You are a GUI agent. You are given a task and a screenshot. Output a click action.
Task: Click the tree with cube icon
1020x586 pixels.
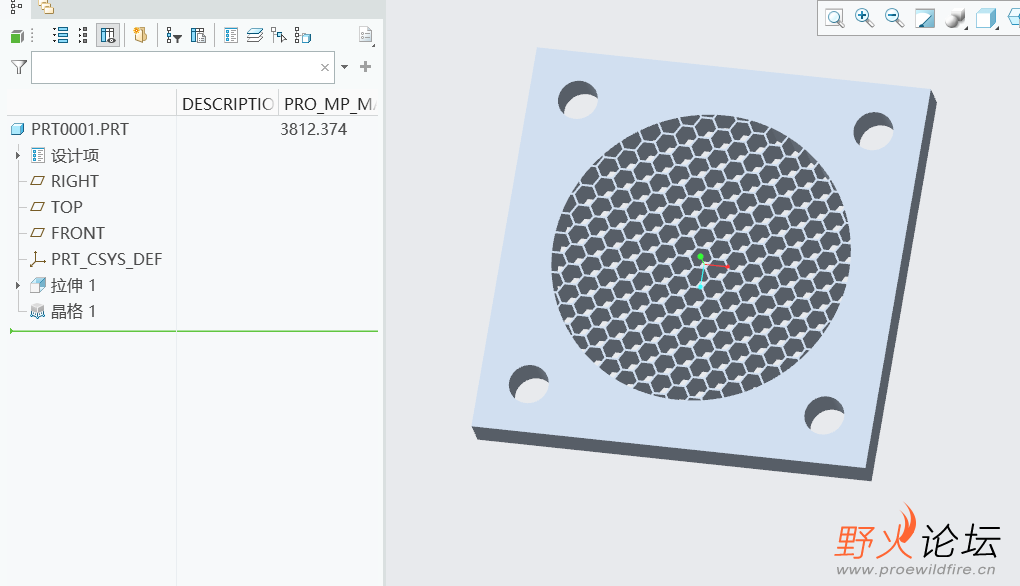(x=302, y=35)
